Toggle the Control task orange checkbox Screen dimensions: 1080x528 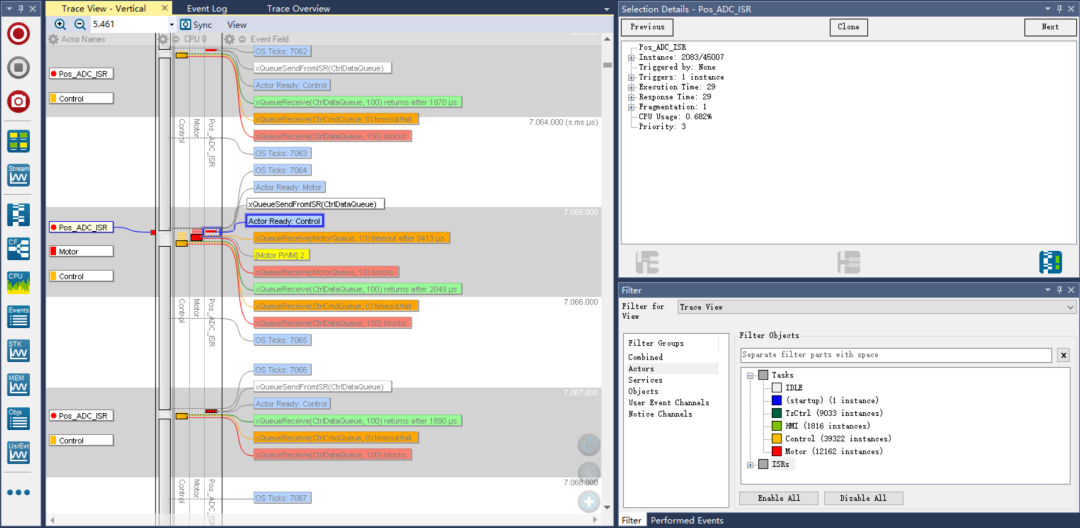[x=777, y=439]
